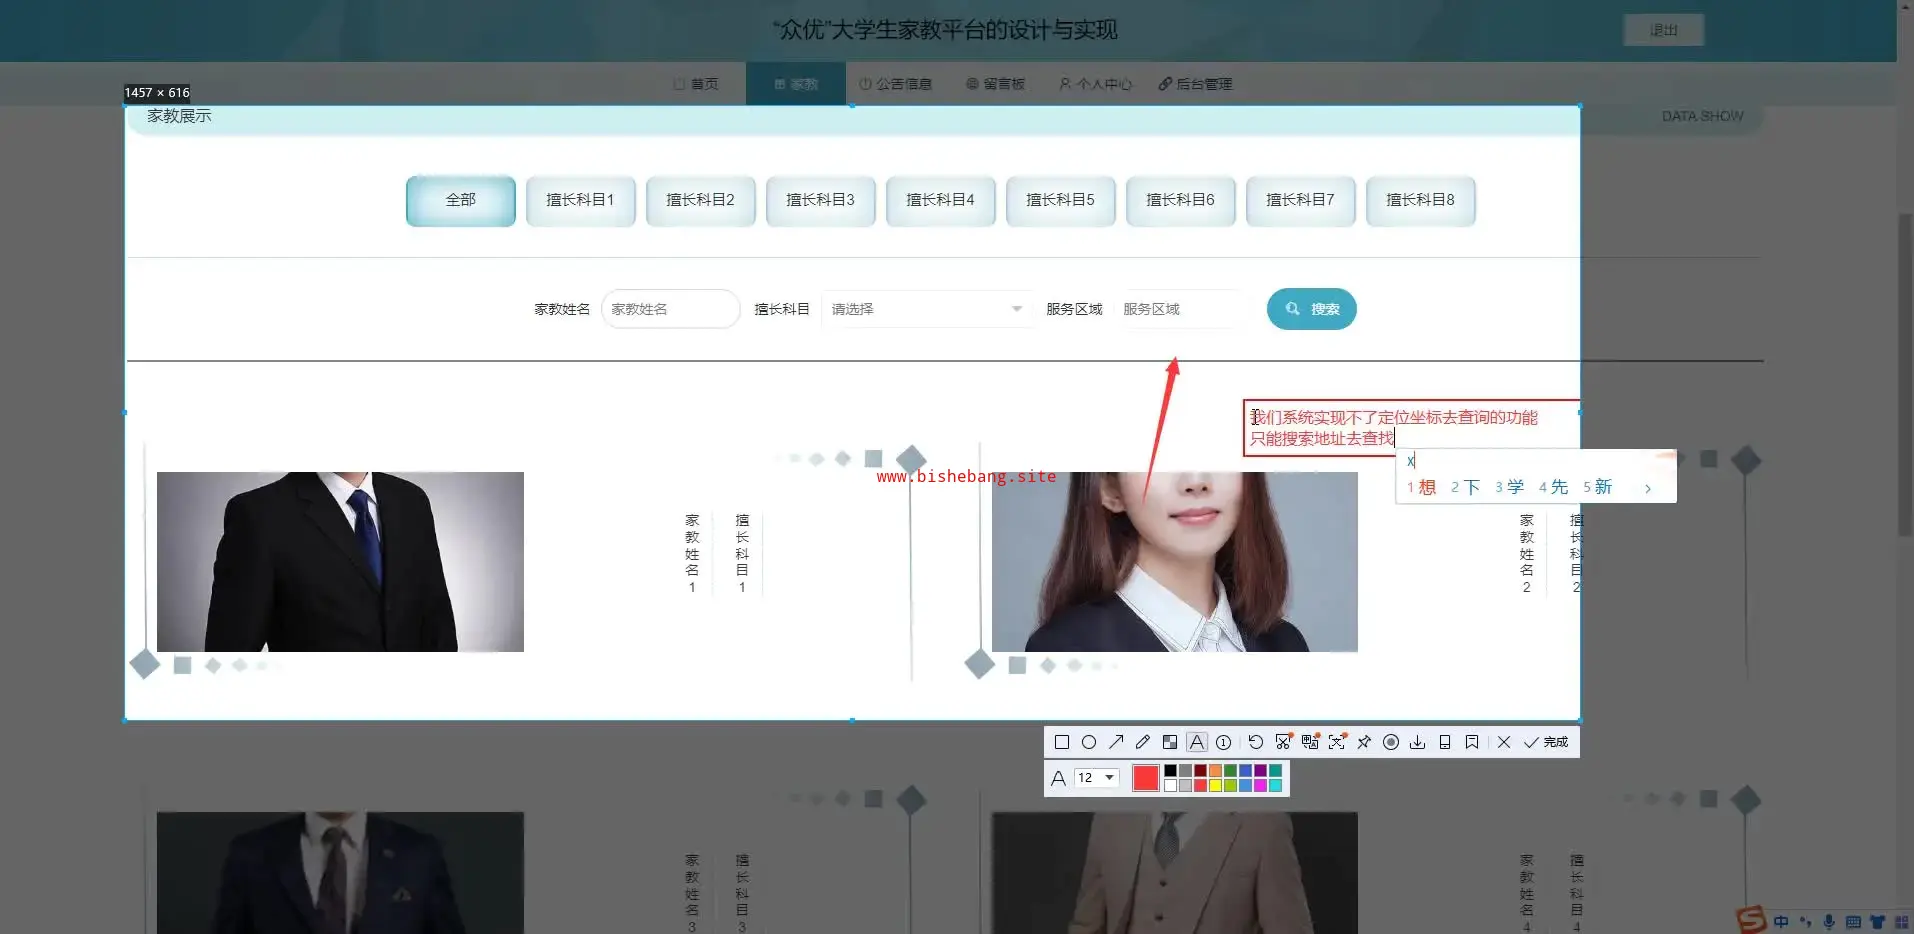Toggle Sogou voice input microphone
This screenshot has height=934, width=1914.
coord(1829,922)
